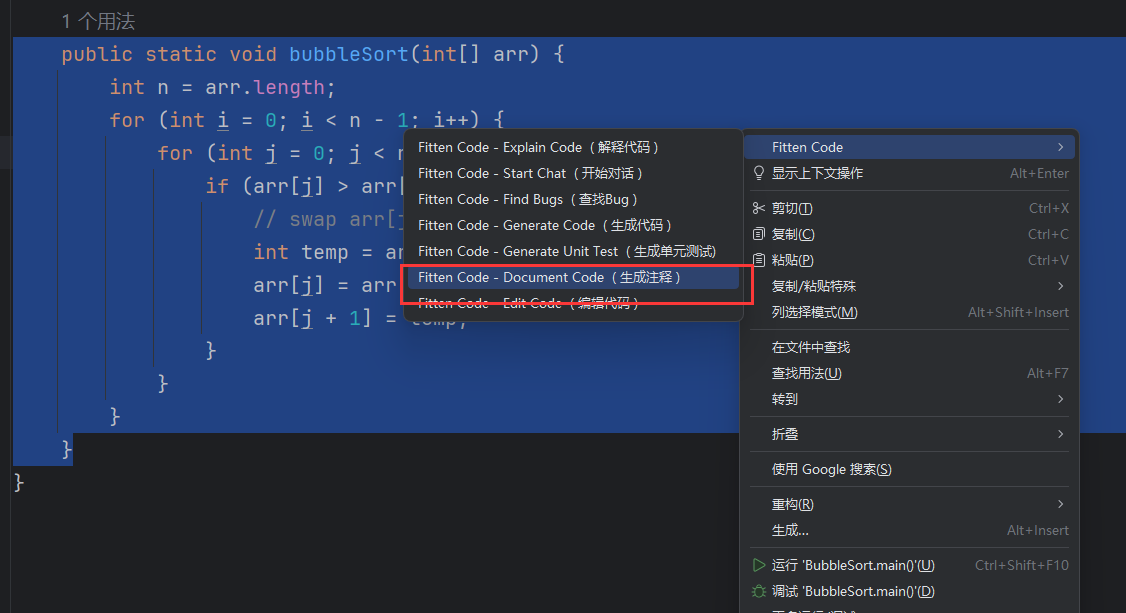This screenshot has height=613, width=1126.
Task: Open the 转到 menu entry
Action: tap(909, 399)
